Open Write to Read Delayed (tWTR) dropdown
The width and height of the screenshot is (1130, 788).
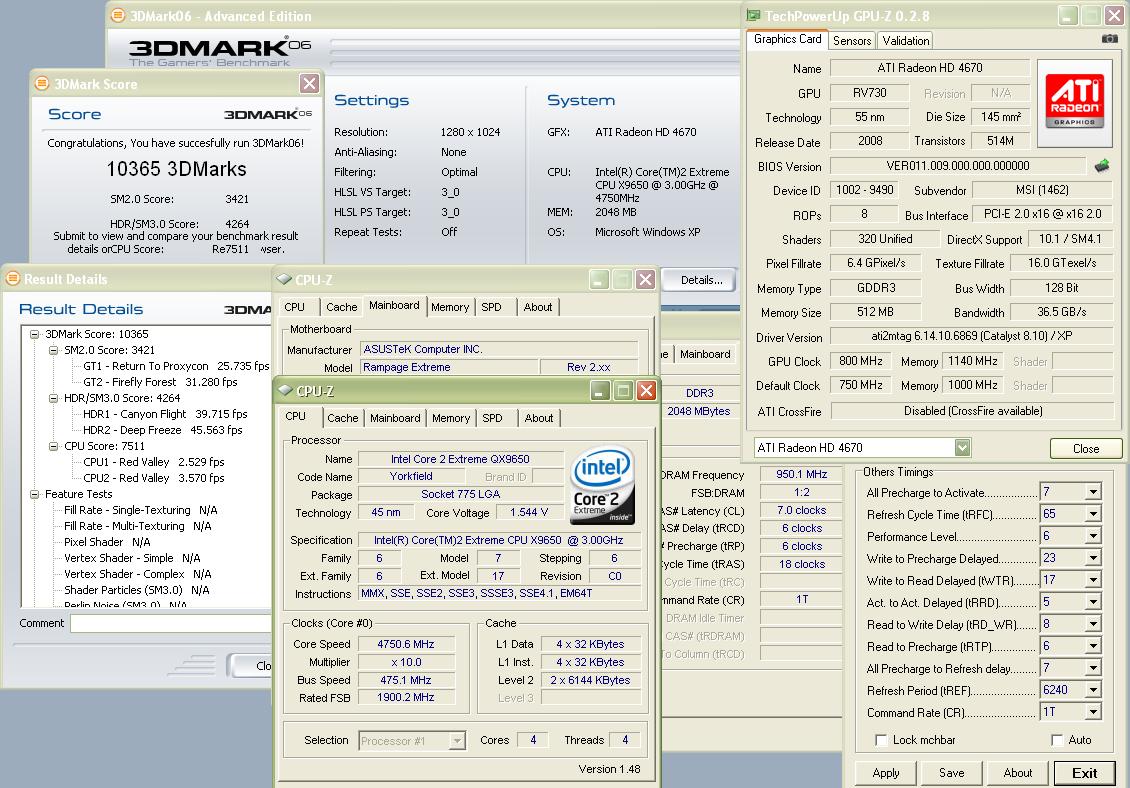[x=1093, y=580]
